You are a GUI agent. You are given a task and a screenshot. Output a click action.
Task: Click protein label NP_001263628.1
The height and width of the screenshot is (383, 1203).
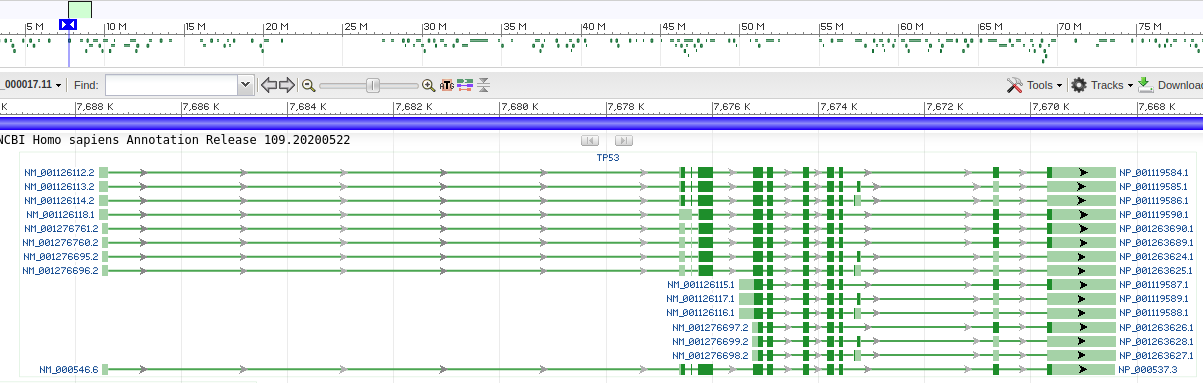[1156, 342]
